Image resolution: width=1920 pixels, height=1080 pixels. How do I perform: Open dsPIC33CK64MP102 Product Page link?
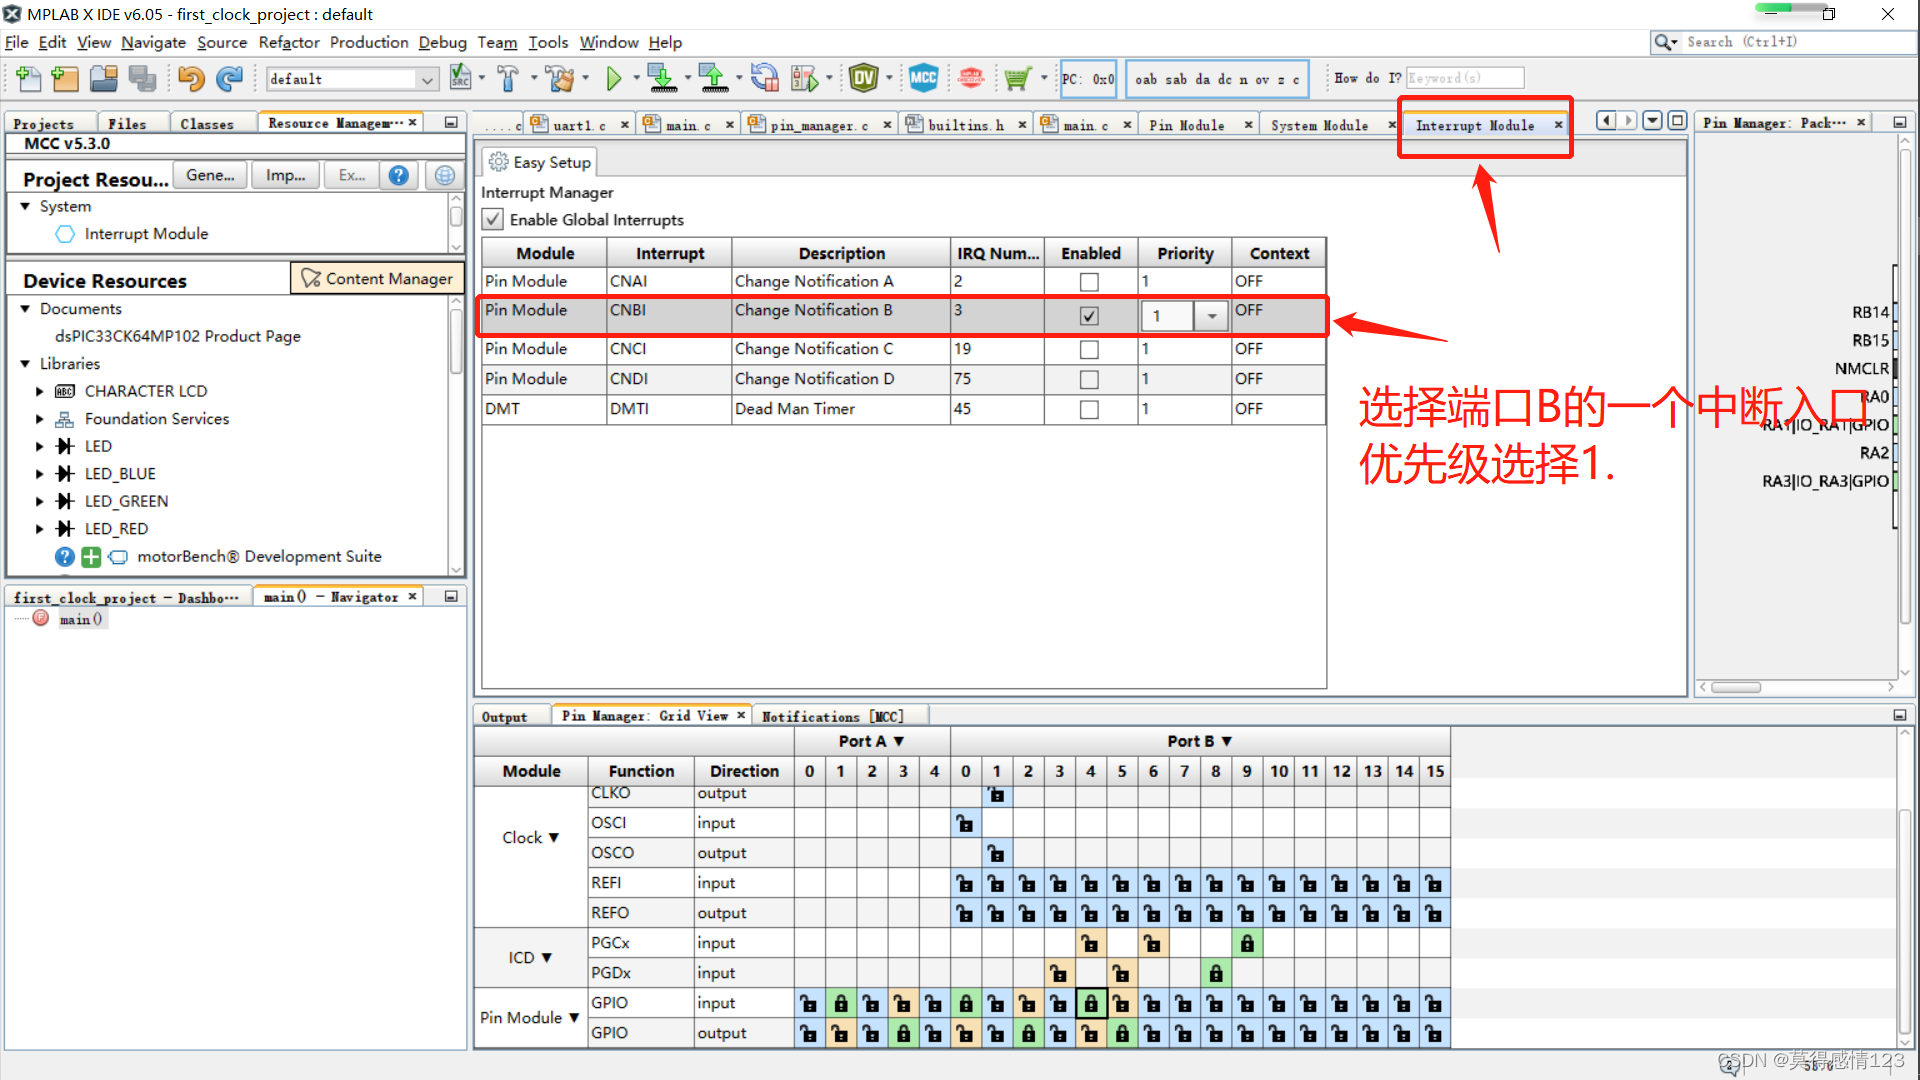coord(178,337)
